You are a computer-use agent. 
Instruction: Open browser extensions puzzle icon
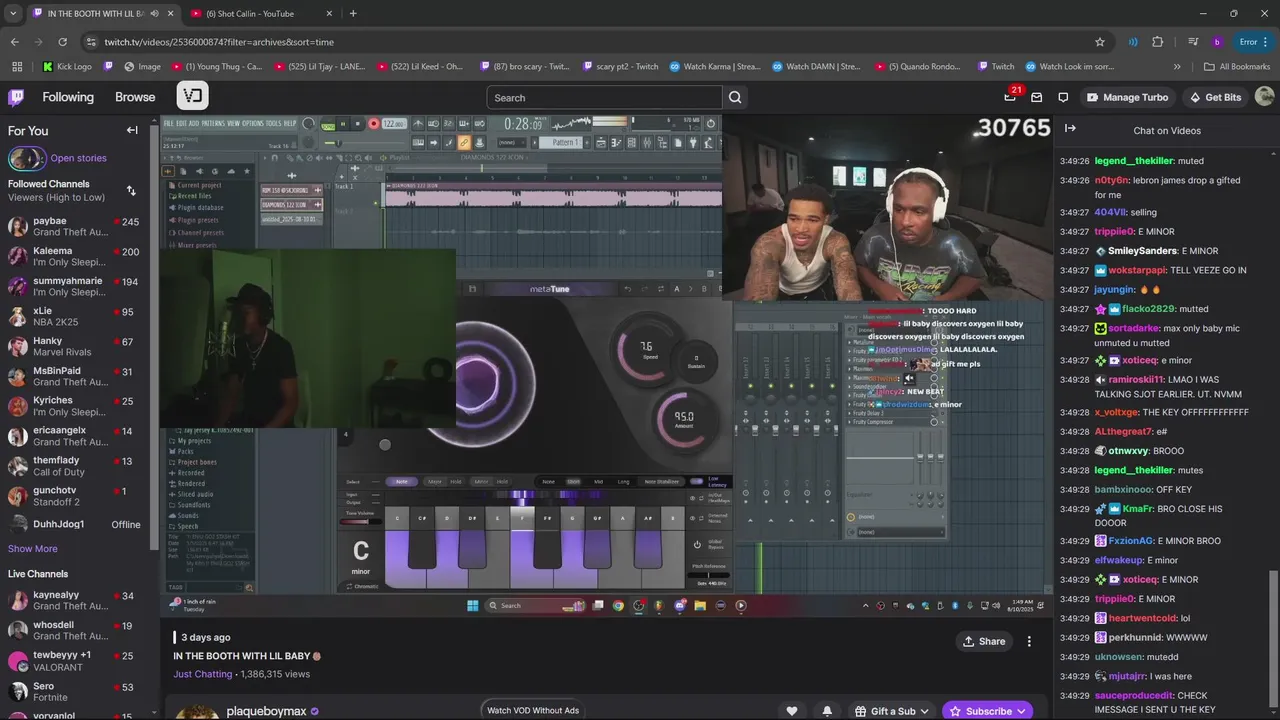point(1158,42)
